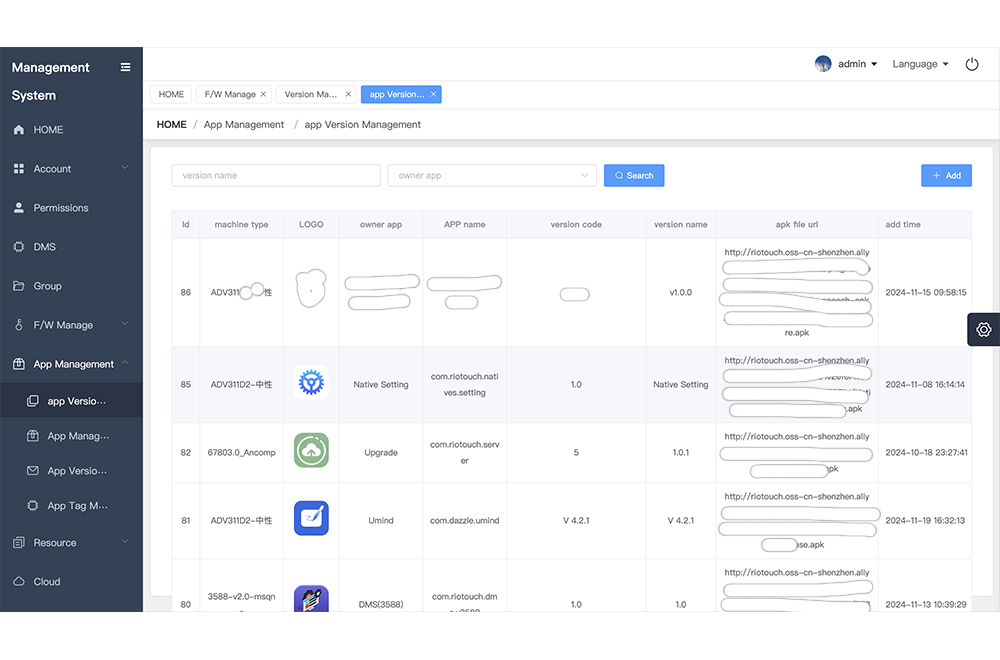Open the floating settings gear panel
The image size is (1000, 660).
click(983, 329)
